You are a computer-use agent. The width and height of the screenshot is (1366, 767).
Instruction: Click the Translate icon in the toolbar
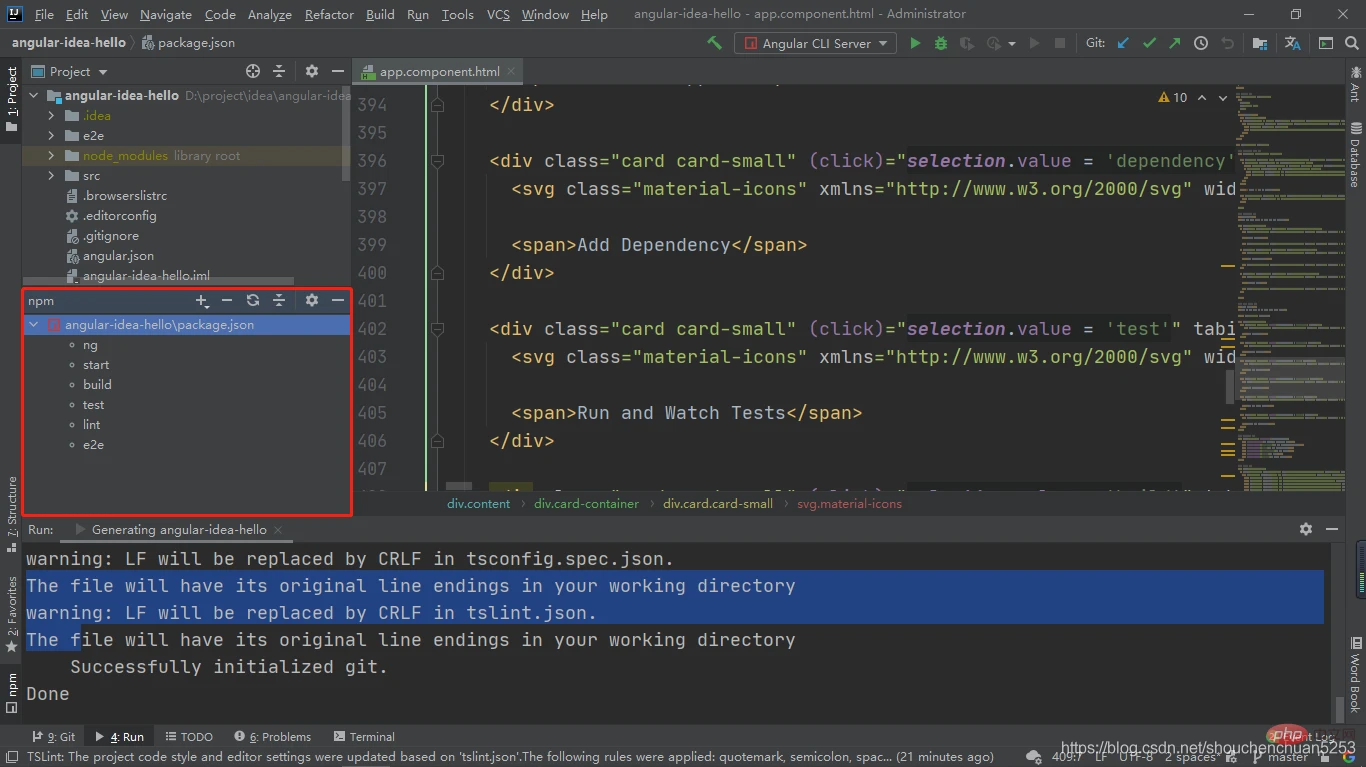coord(1293,43)
